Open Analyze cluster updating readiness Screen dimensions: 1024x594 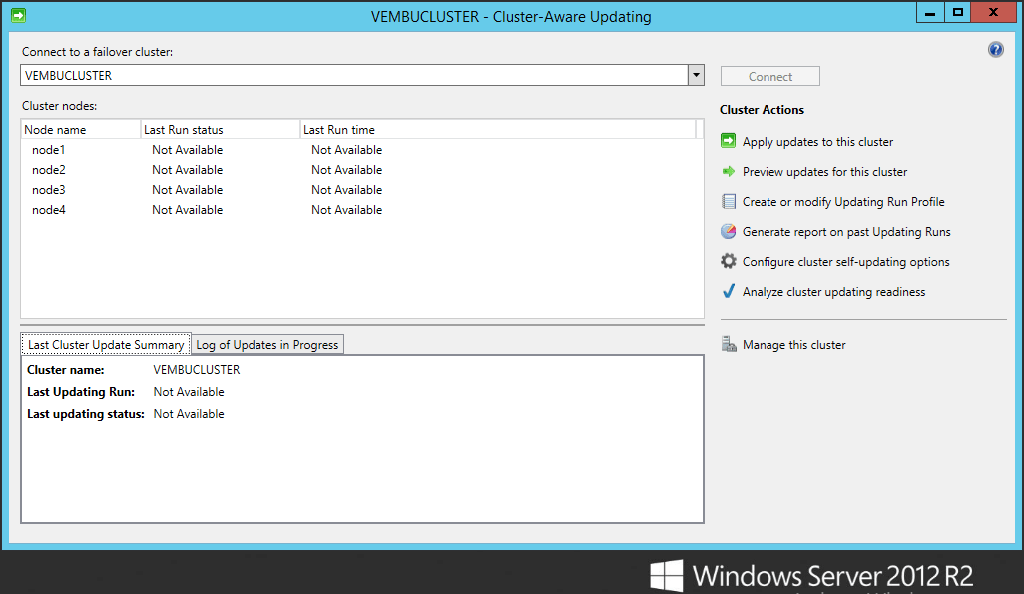click(834, 292)
